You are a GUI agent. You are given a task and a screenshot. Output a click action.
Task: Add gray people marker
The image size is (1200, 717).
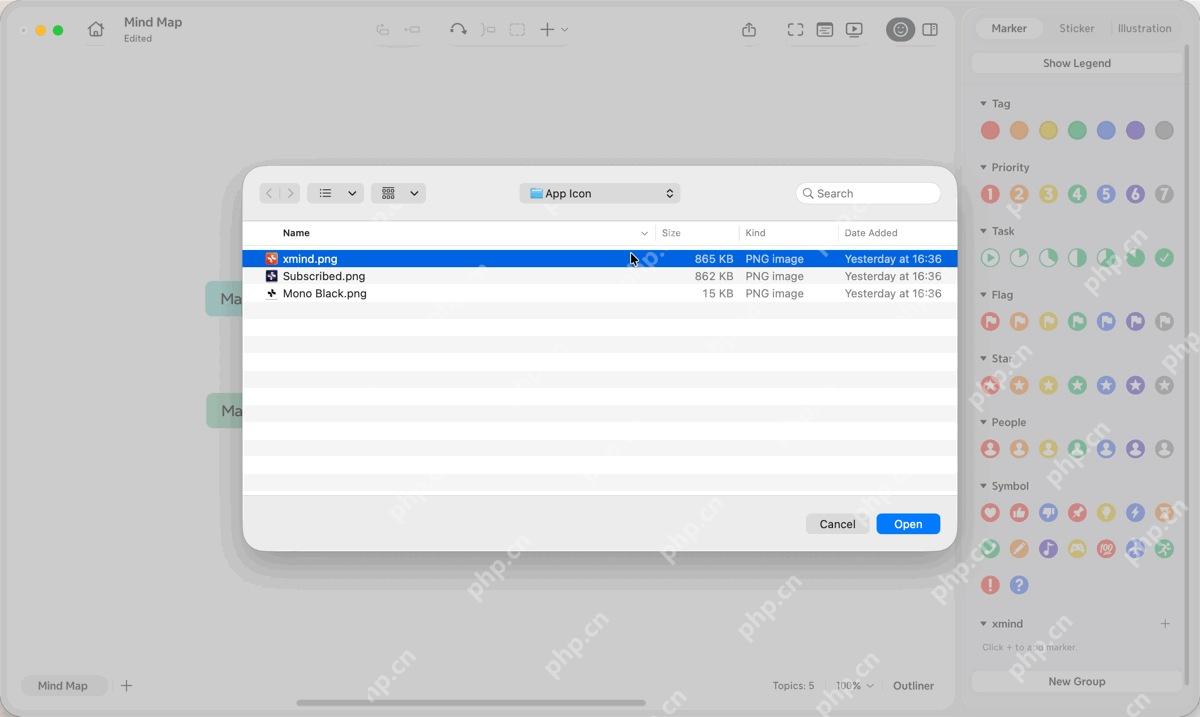coord(1164,449)
